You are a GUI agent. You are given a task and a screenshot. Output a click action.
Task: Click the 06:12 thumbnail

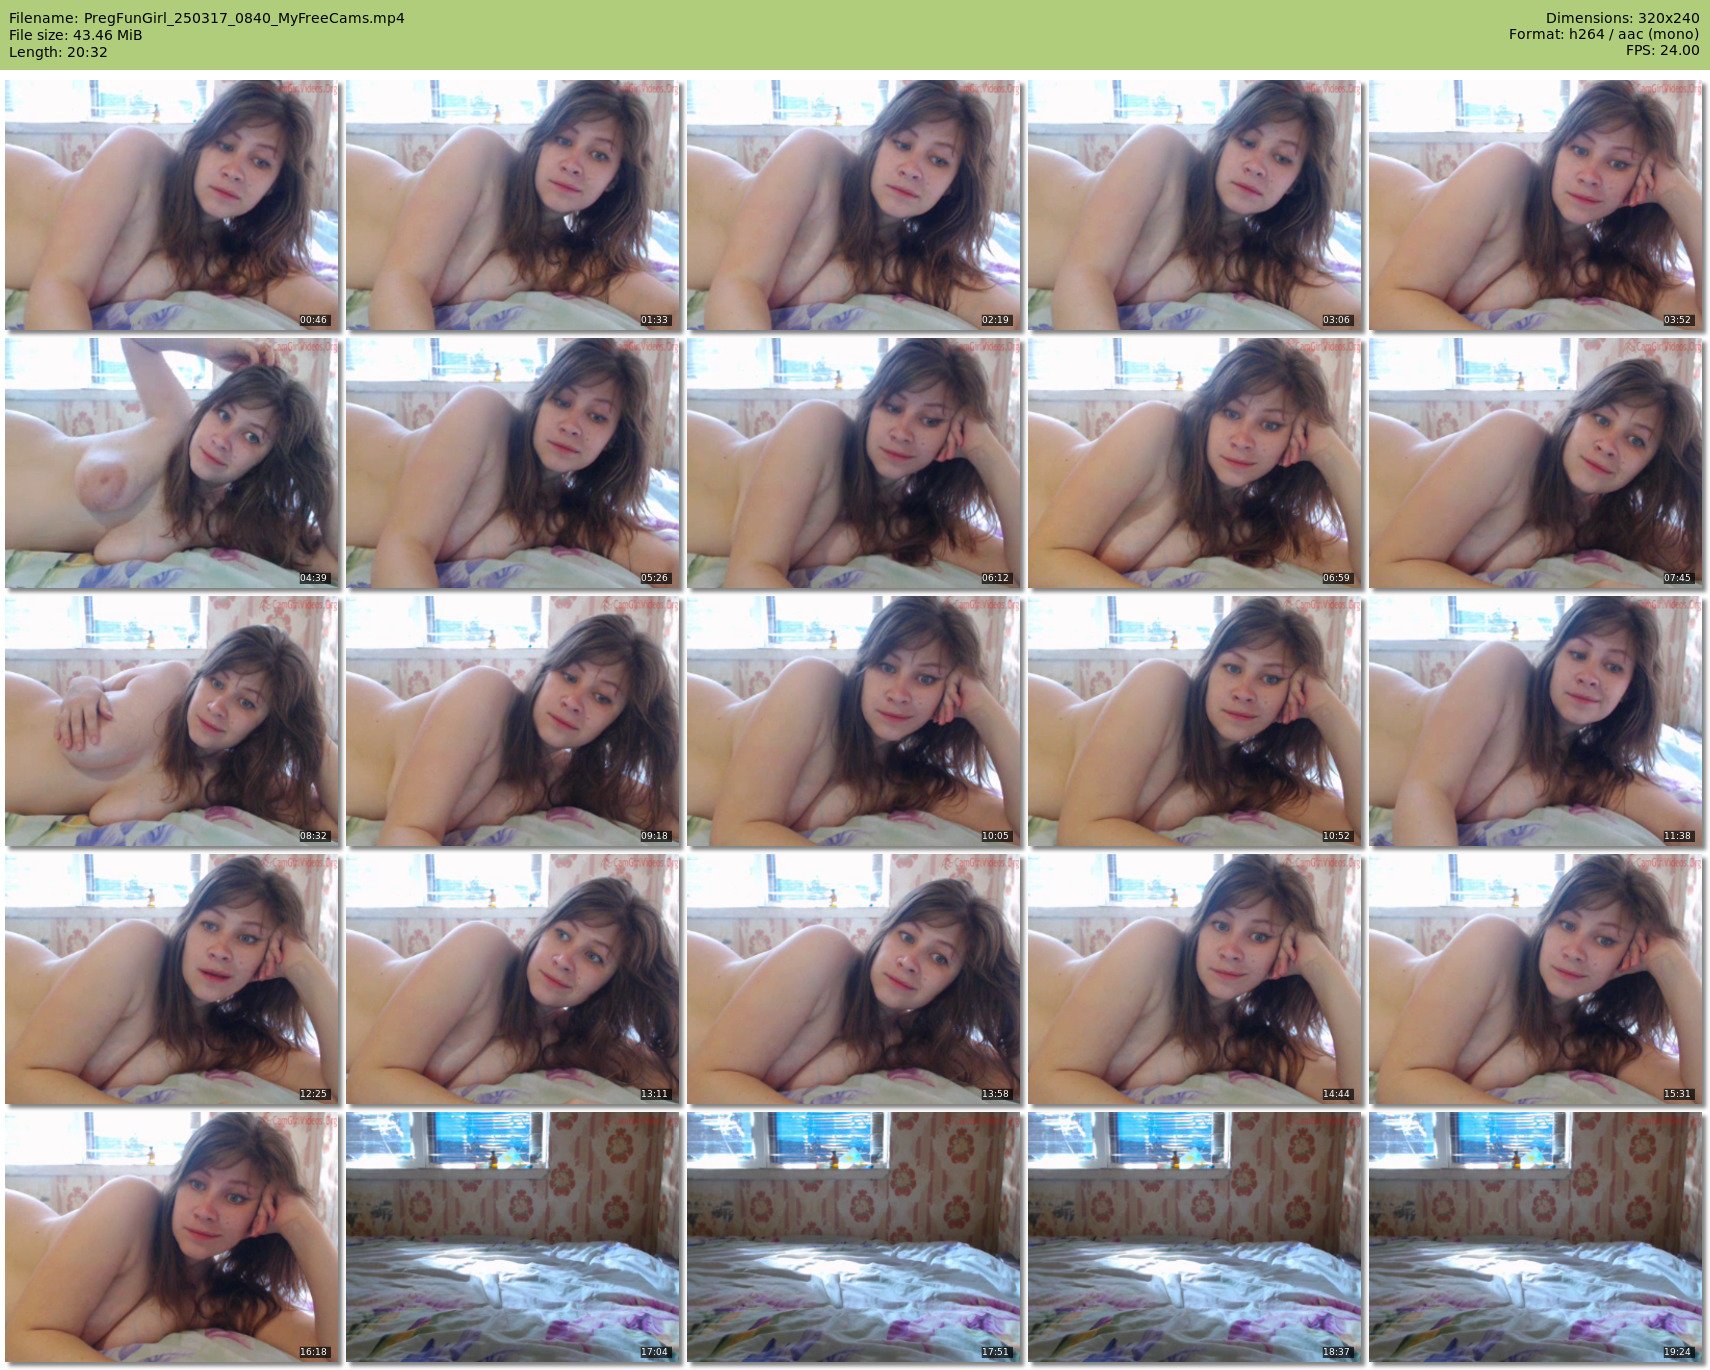[854, 463]
